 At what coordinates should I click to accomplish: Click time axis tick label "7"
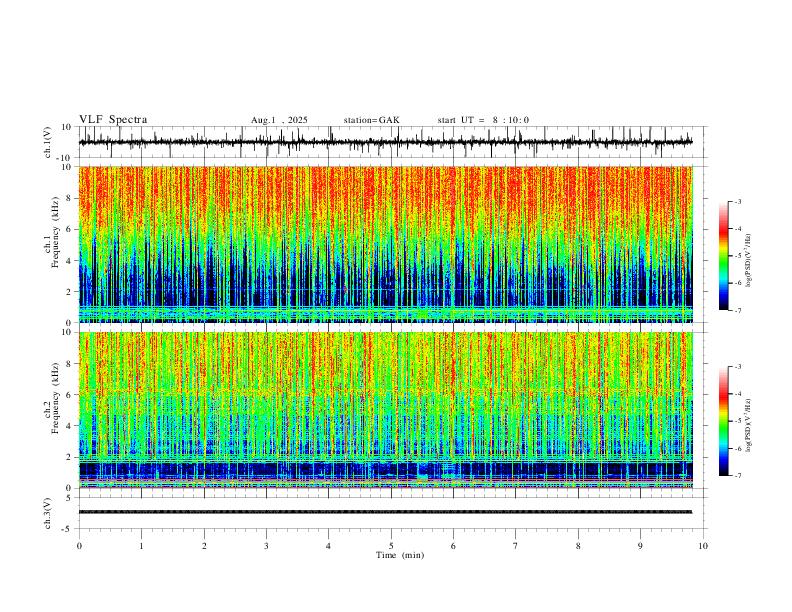(x=516, y=546)
